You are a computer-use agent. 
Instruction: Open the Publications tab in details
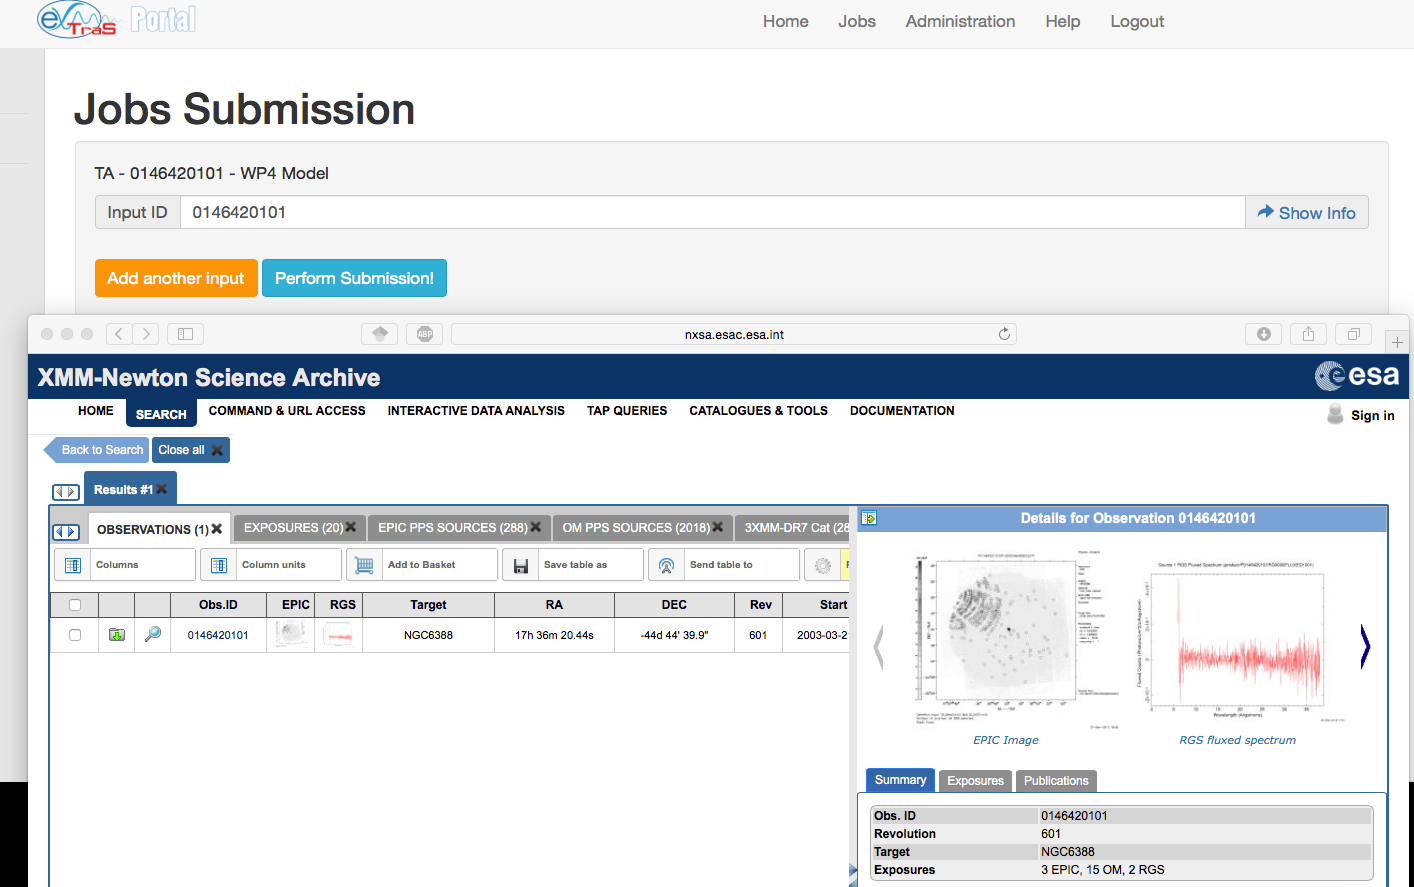[x=1056, y=781]
